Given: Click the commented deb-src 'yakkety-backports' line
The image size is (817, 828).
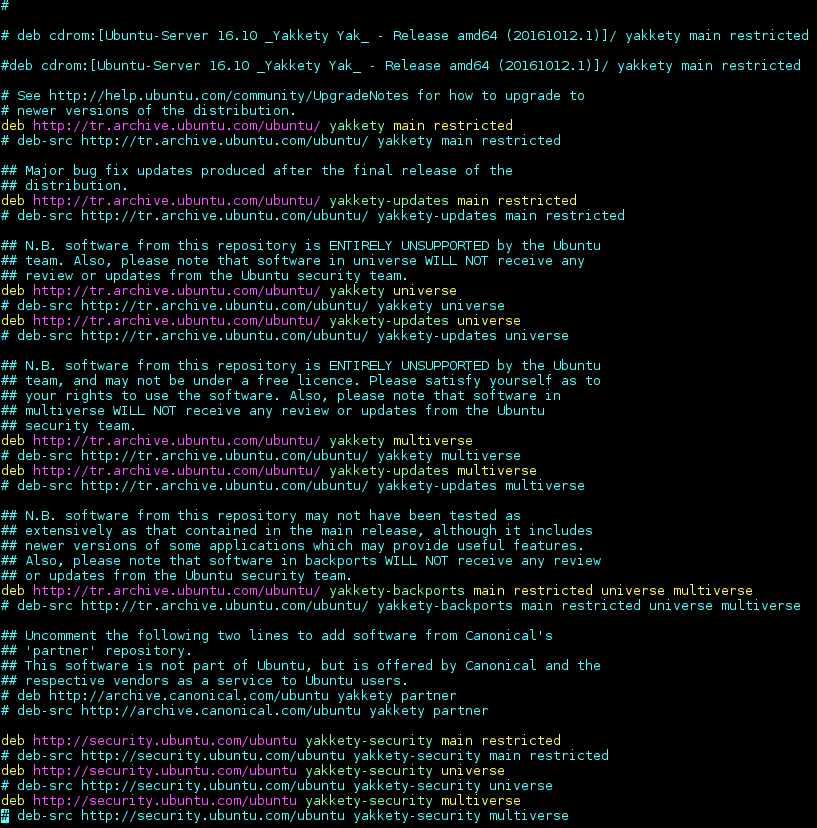Looking at the screenshot, I should tap(401, 606).
